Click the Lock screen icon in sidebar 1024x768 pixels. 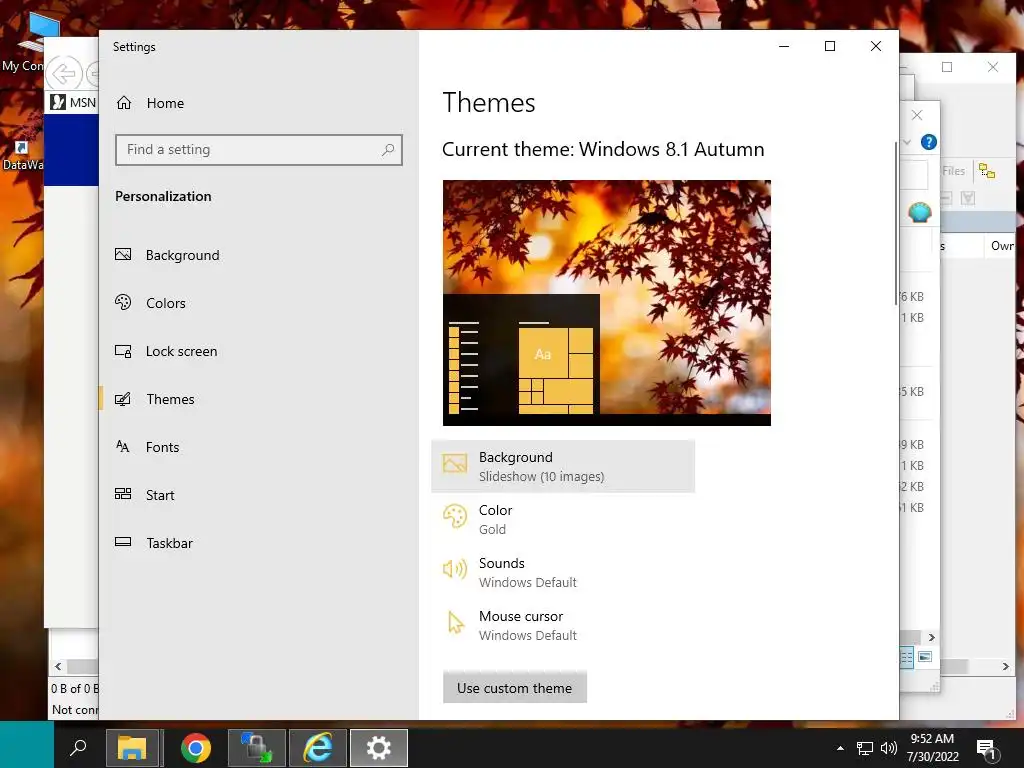point(123,351)
